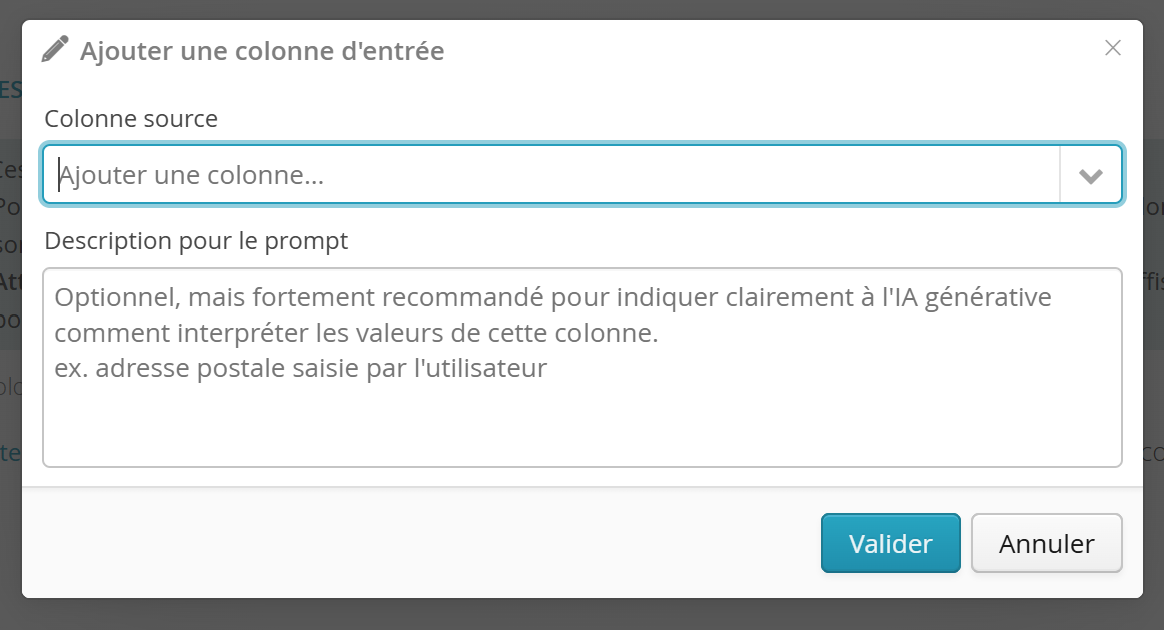The image size is (1164, 630).
Task: Click inside the Description pour le prompt textarea
Action: (582, 367)
